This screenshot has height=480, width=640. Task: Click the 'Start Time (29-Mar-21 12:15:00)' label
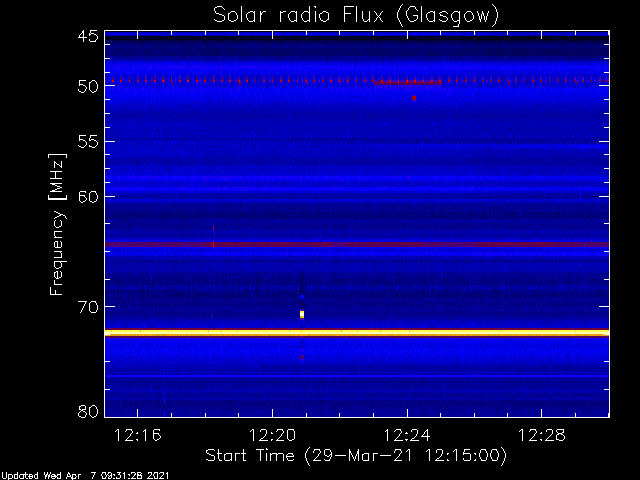(x=356, y=456)
